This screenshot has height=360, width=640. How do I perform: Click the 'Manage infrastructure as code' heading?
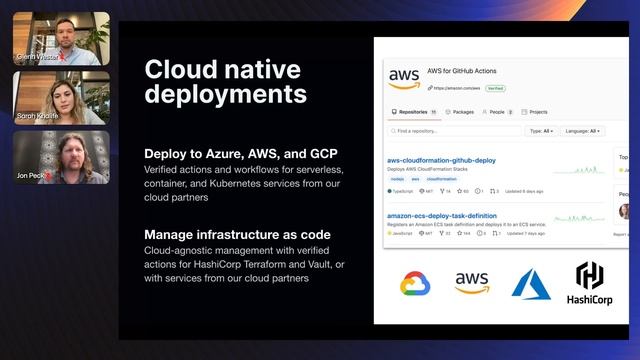pyautogui.click(x=238, y=235)
